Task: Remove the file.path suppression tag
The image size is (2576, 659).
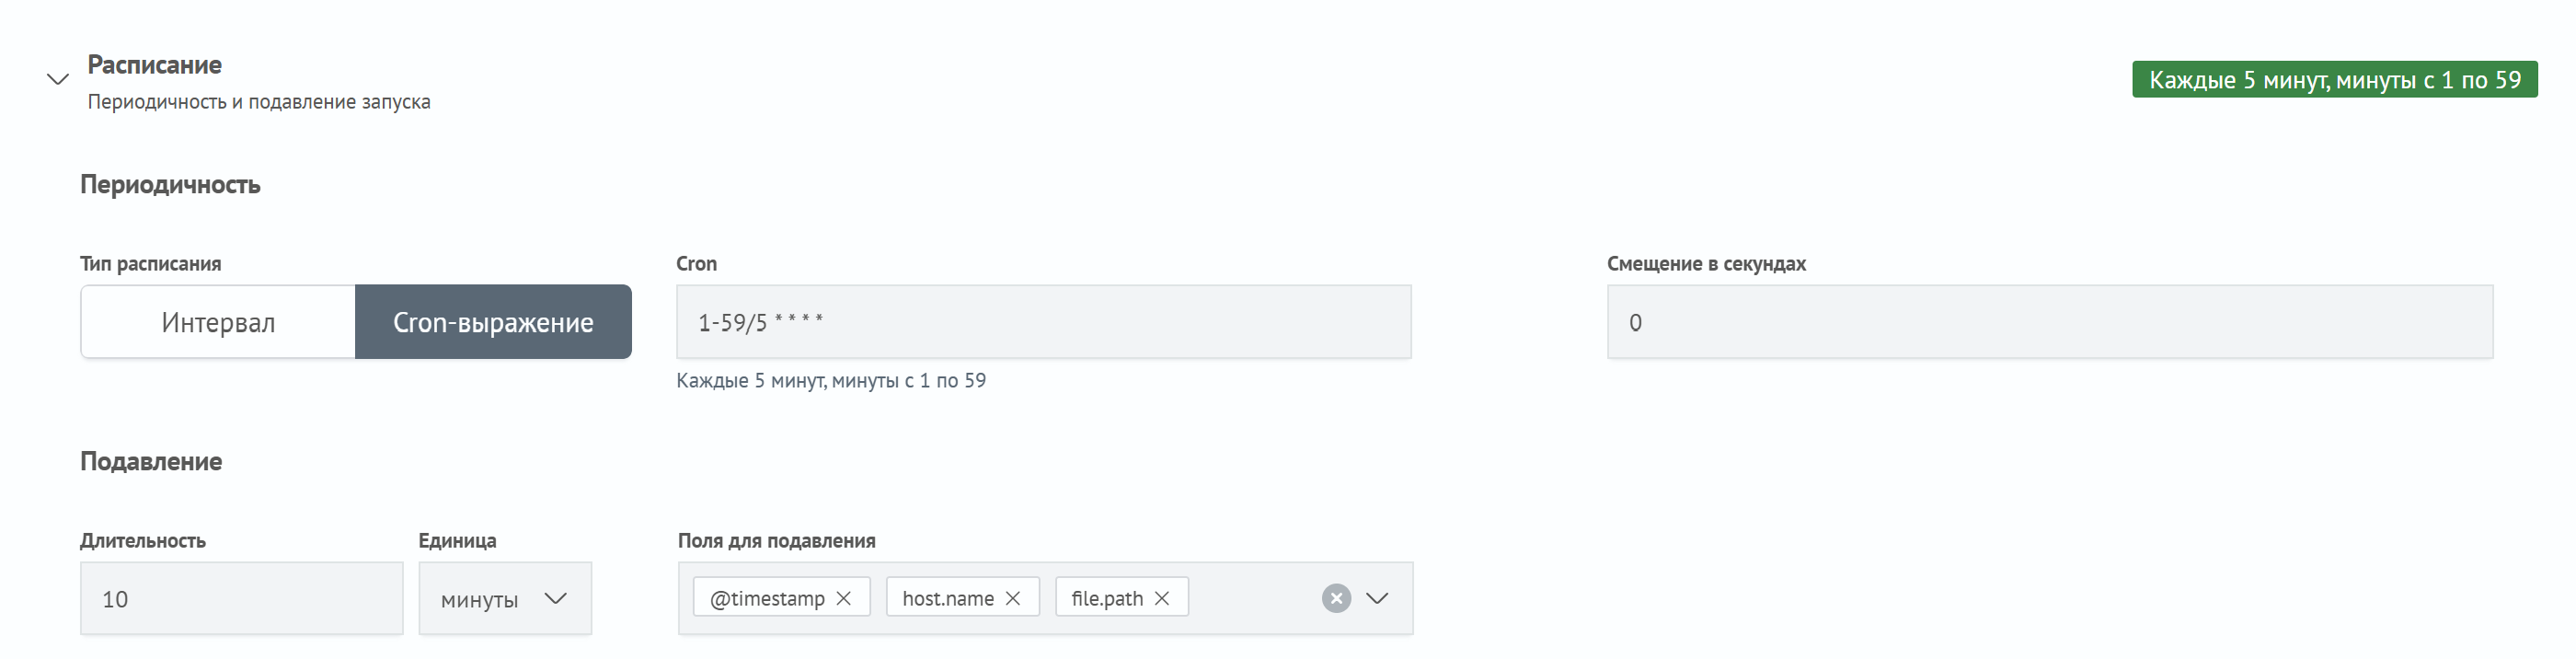Action: [x=1162, y=598]
